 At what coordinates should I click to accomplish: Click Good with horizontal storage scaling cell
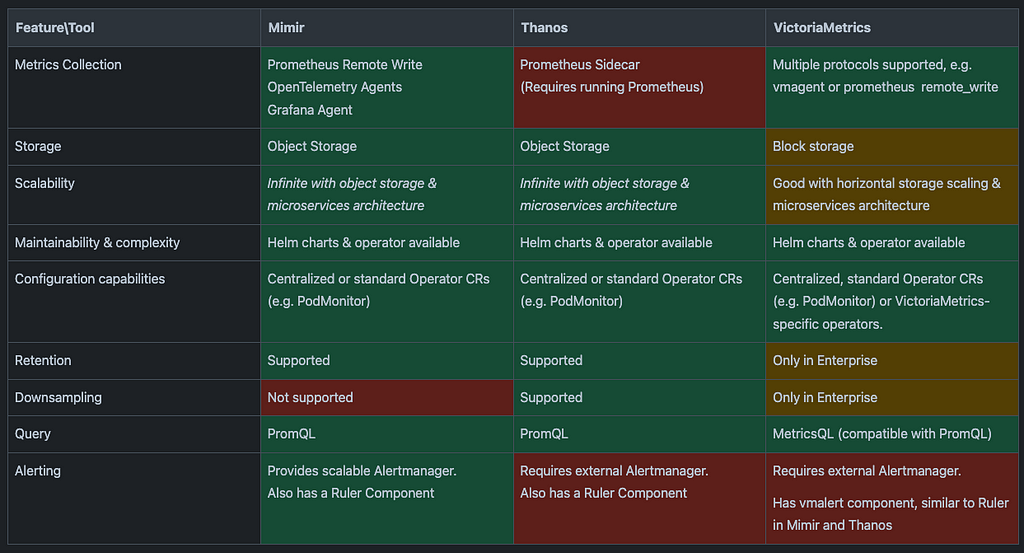(891, 195)
